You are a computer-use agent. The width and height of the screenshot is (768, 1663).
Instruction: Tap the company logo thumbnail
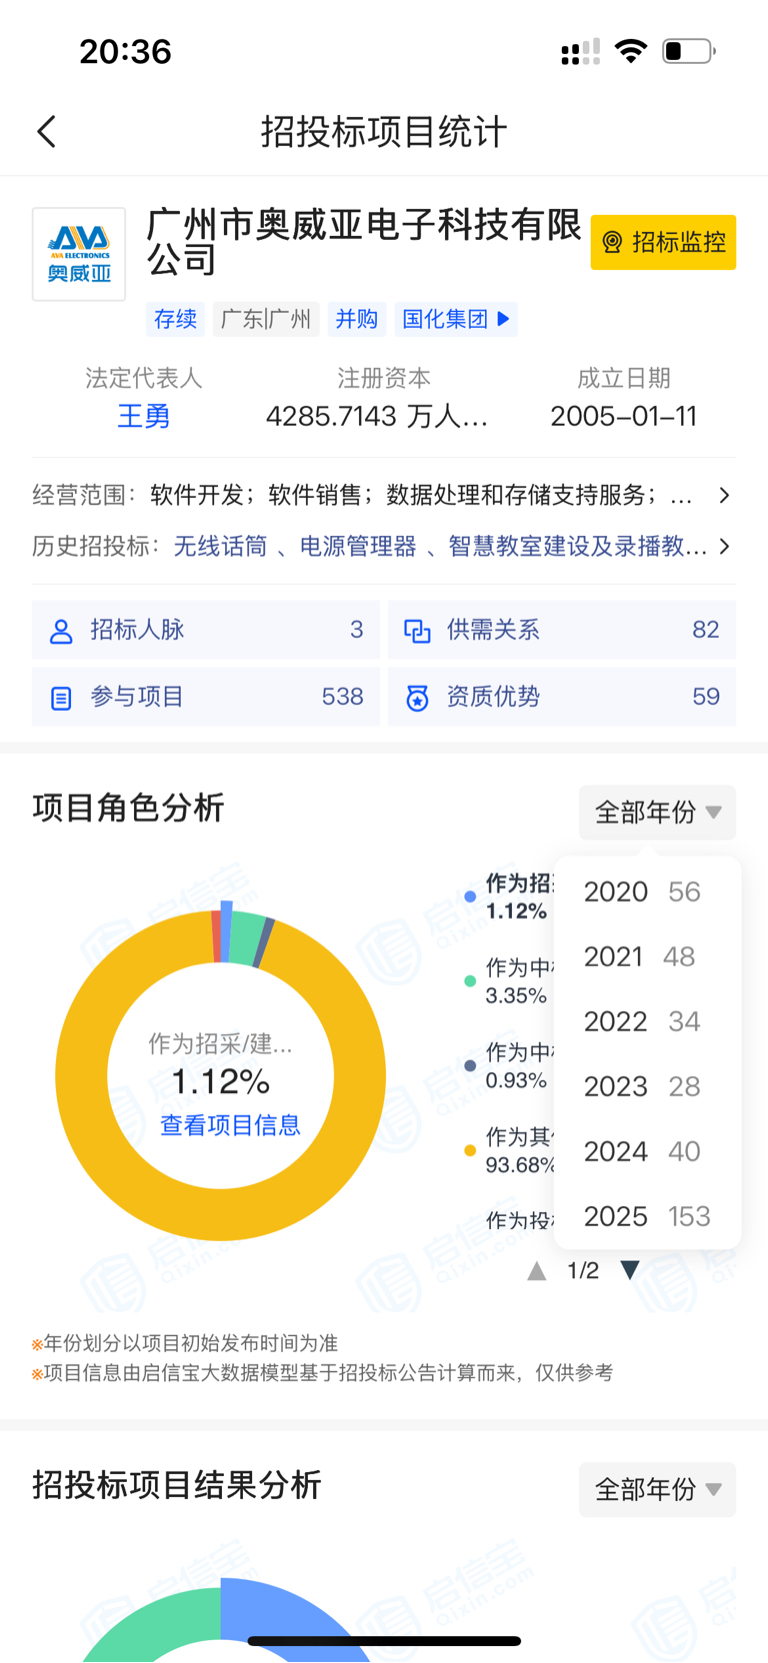click(x=79, y=254)
